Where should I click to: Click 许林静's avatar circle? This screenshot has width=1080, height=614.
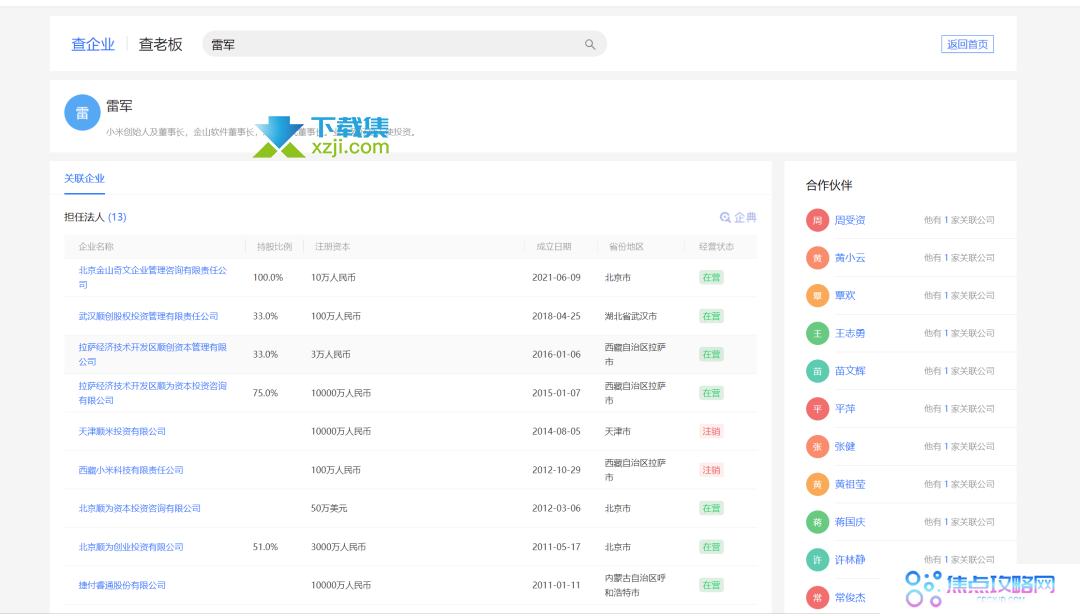click(817, 560)
